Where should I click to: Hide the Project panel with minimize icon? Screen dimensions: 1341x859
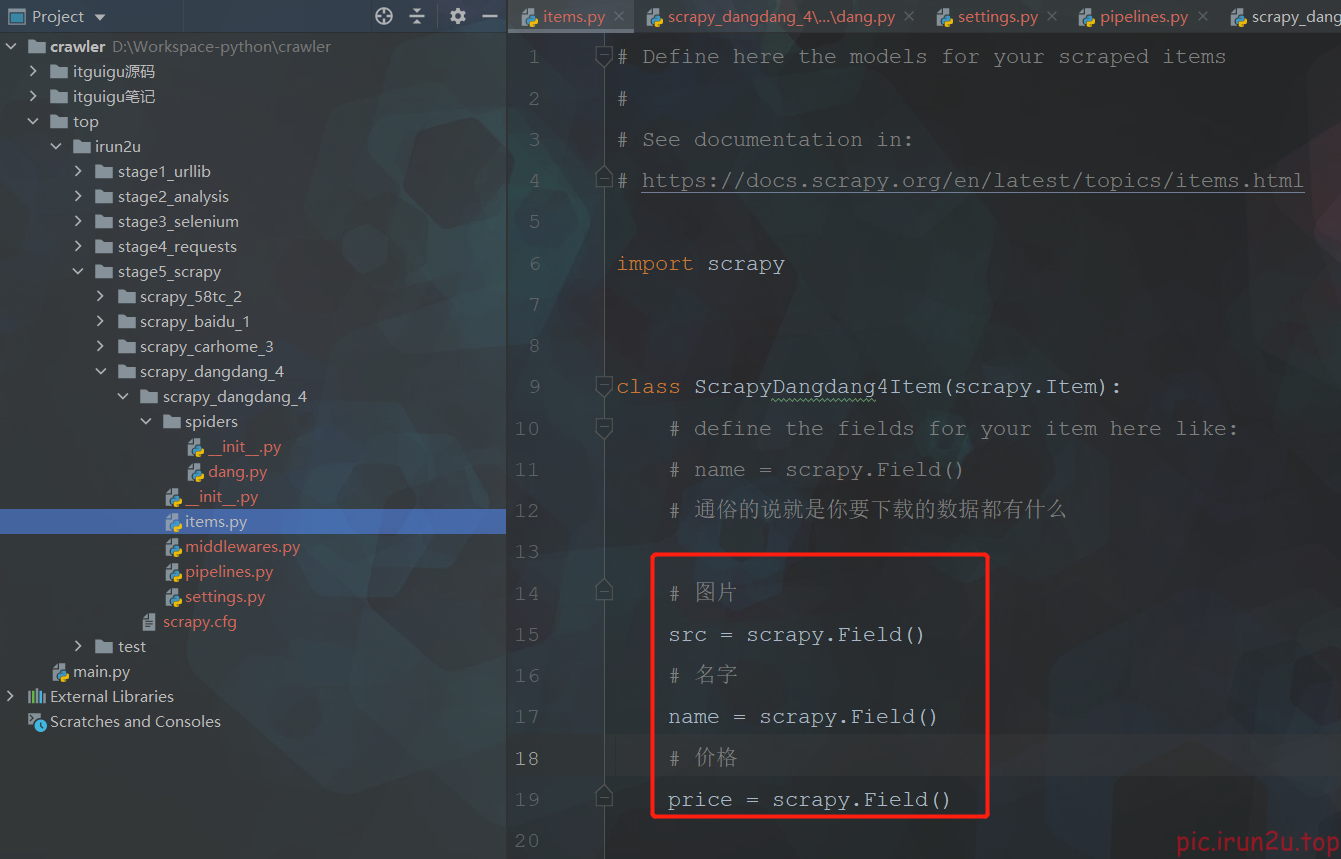pyautogui.click(x=490, y=16)
